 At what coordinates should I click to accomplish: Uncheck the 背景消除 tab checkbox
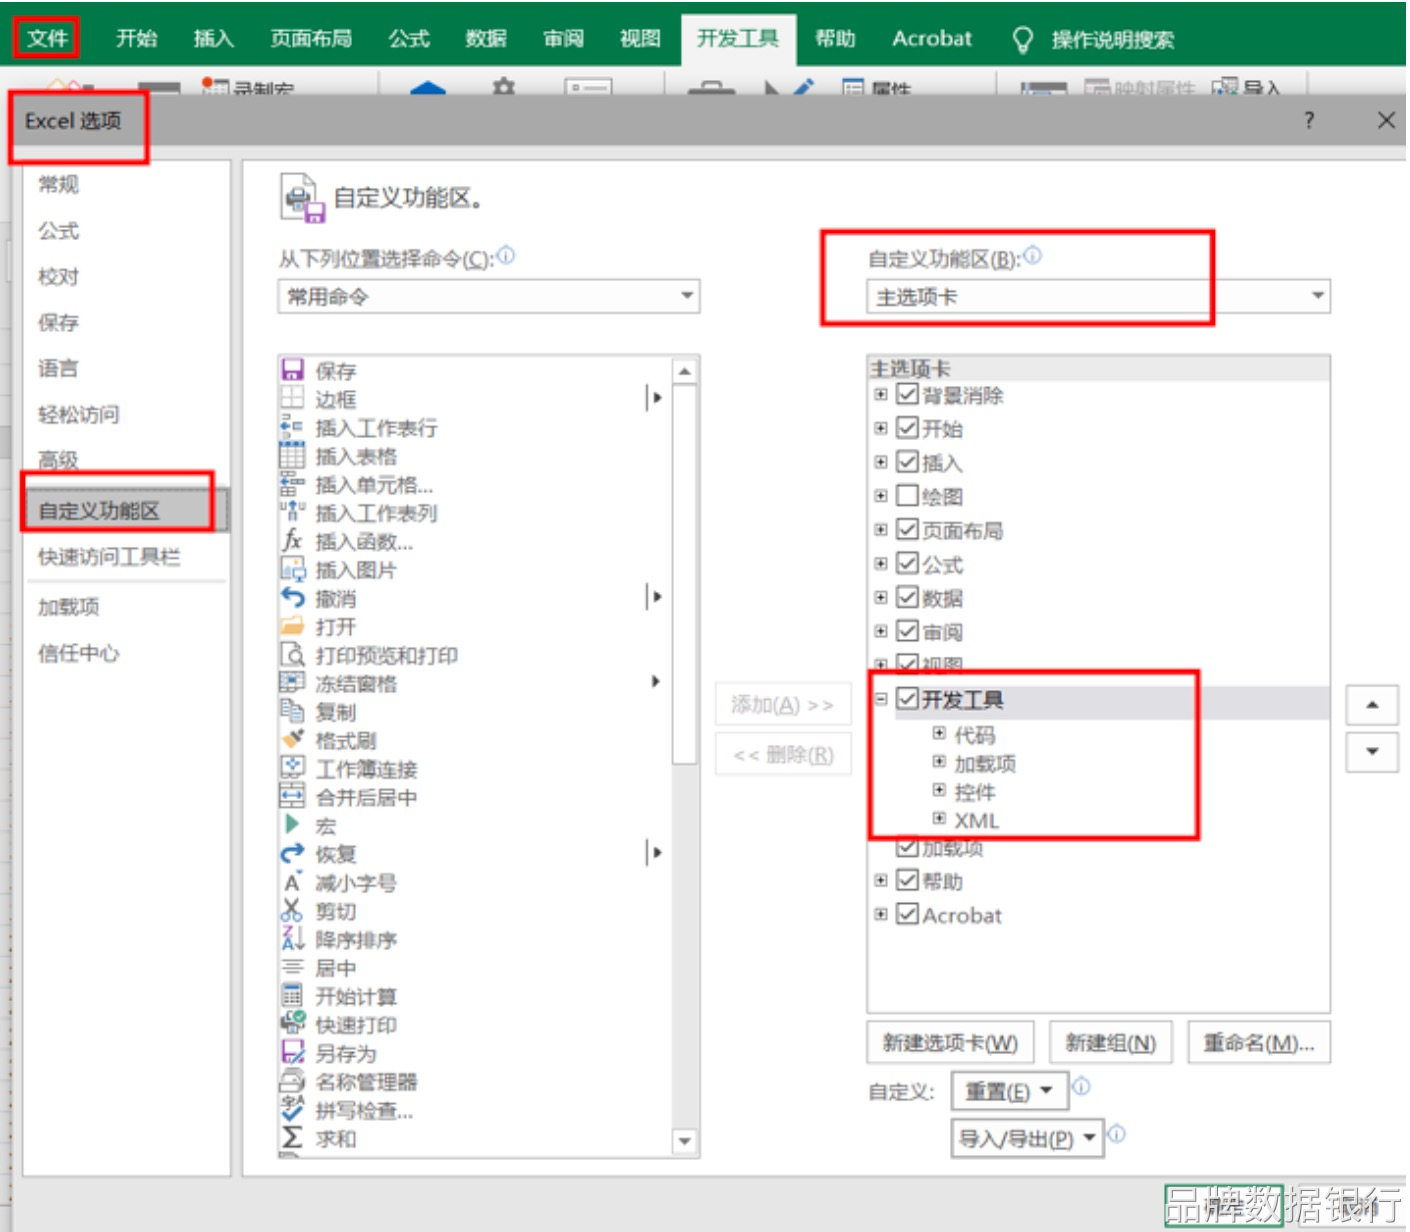(907, 394)
